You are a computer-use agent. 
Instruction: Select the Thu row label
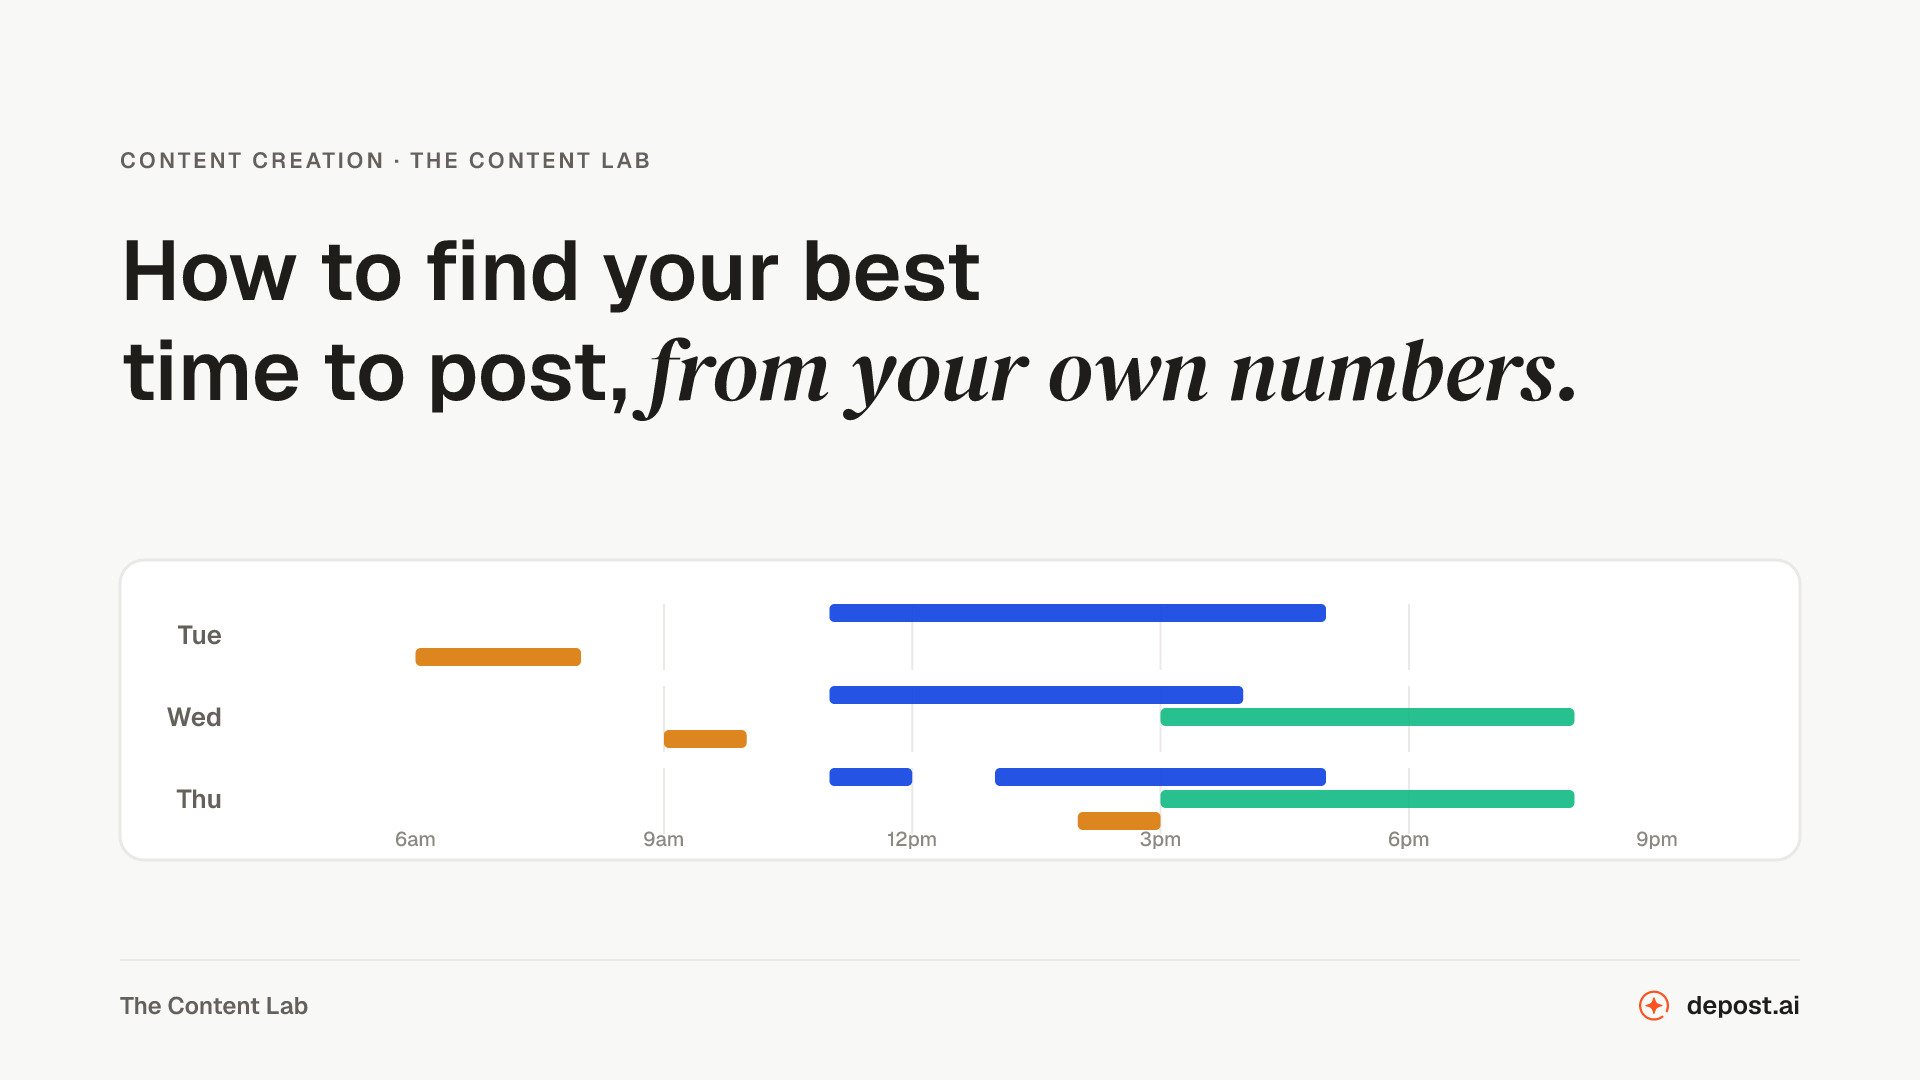[199, 799]
